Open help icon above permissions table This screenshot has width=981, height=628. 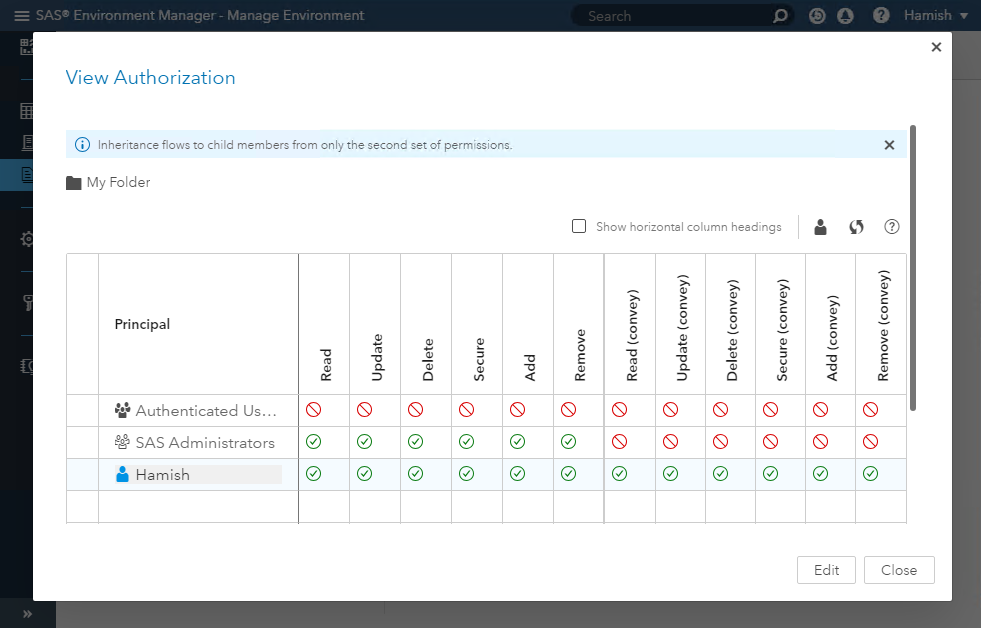pyautogui.click(x=892, y=227)
